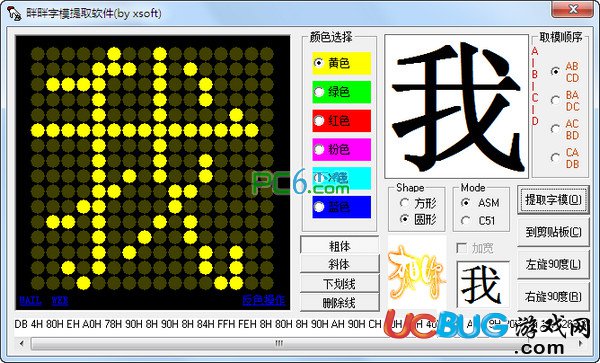The height and width of the screenshot is (363, 600).
Task: Select BA DC extraction order
Action: pos(555,100)
